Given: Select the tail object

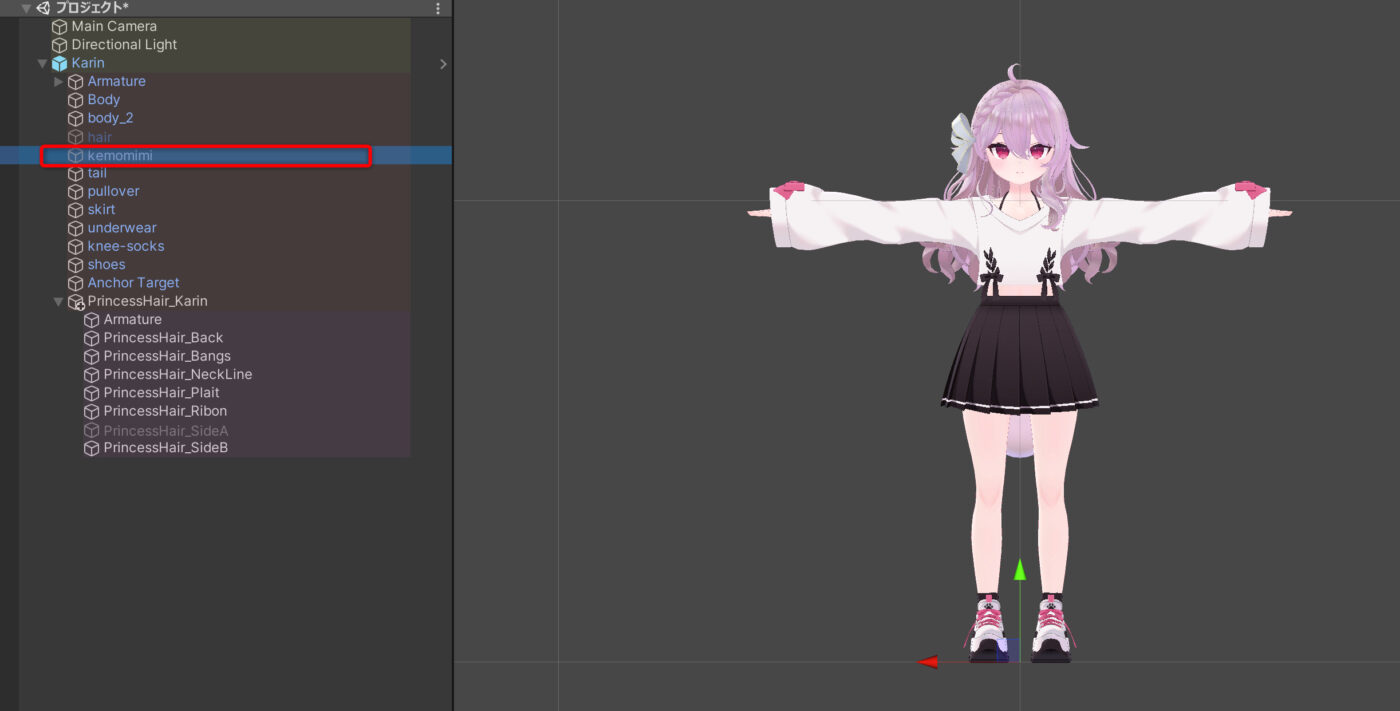Looking at the screenshot, I should (x=97, y=173).
